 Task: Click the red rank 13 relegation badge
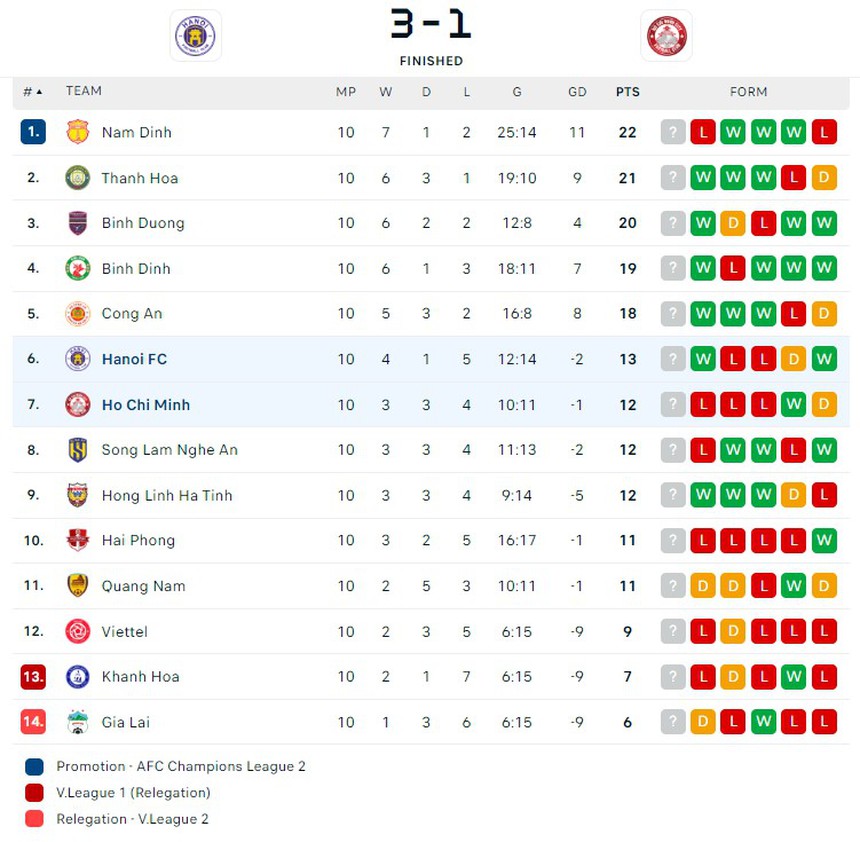(x=33, y=677)
